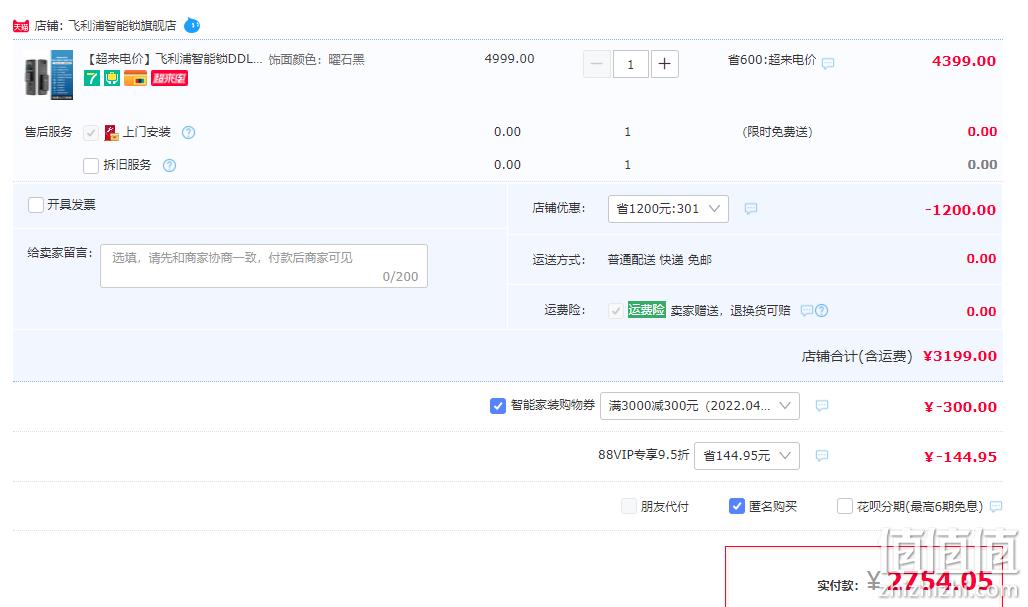Open the 【超来电价】飞利浦智能锁DDL product title

pyautogui.click(x=174, y=59)
